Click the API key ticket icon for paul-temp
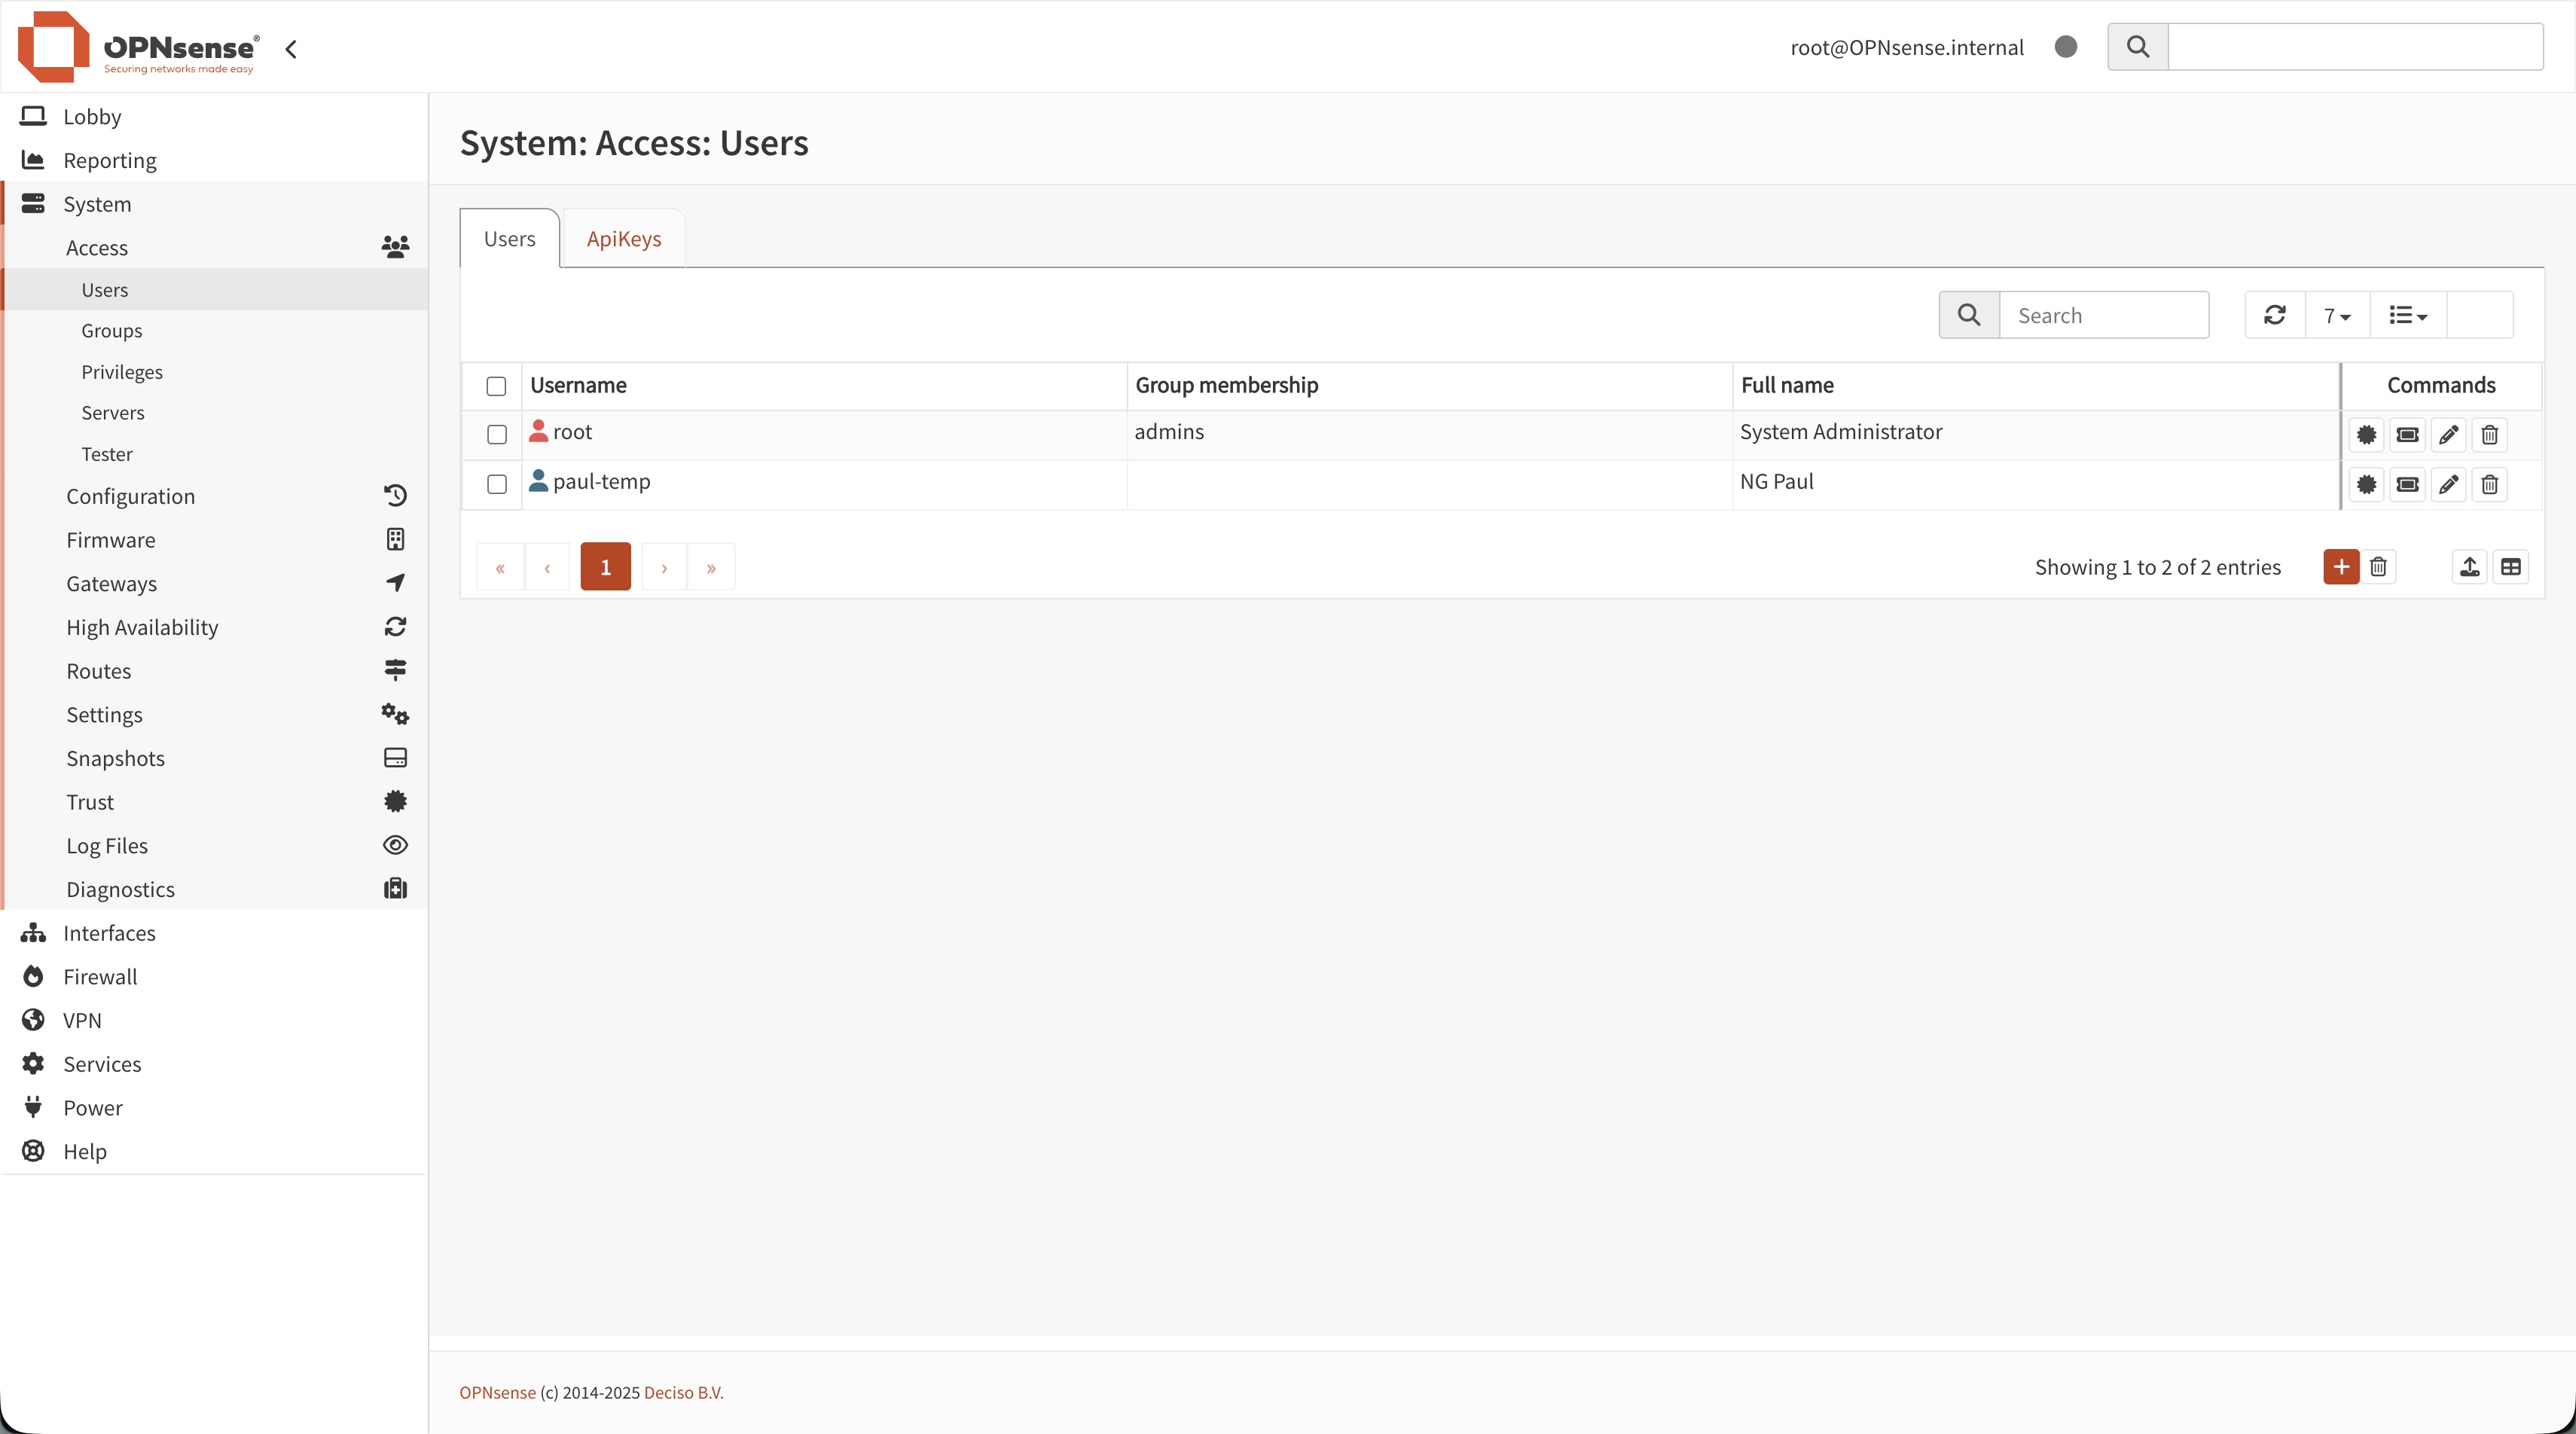 pyautogui.click(x=2407, y=485)
